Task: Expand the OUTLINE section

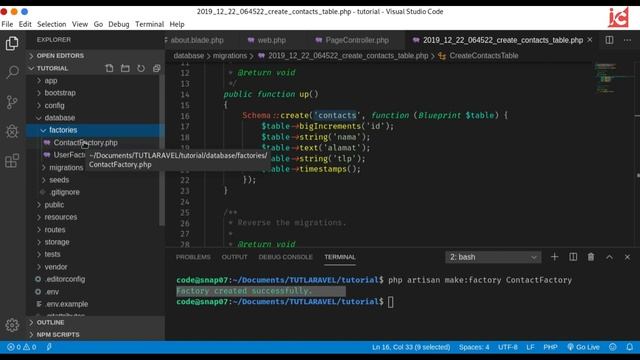Action: coord(96,322)
